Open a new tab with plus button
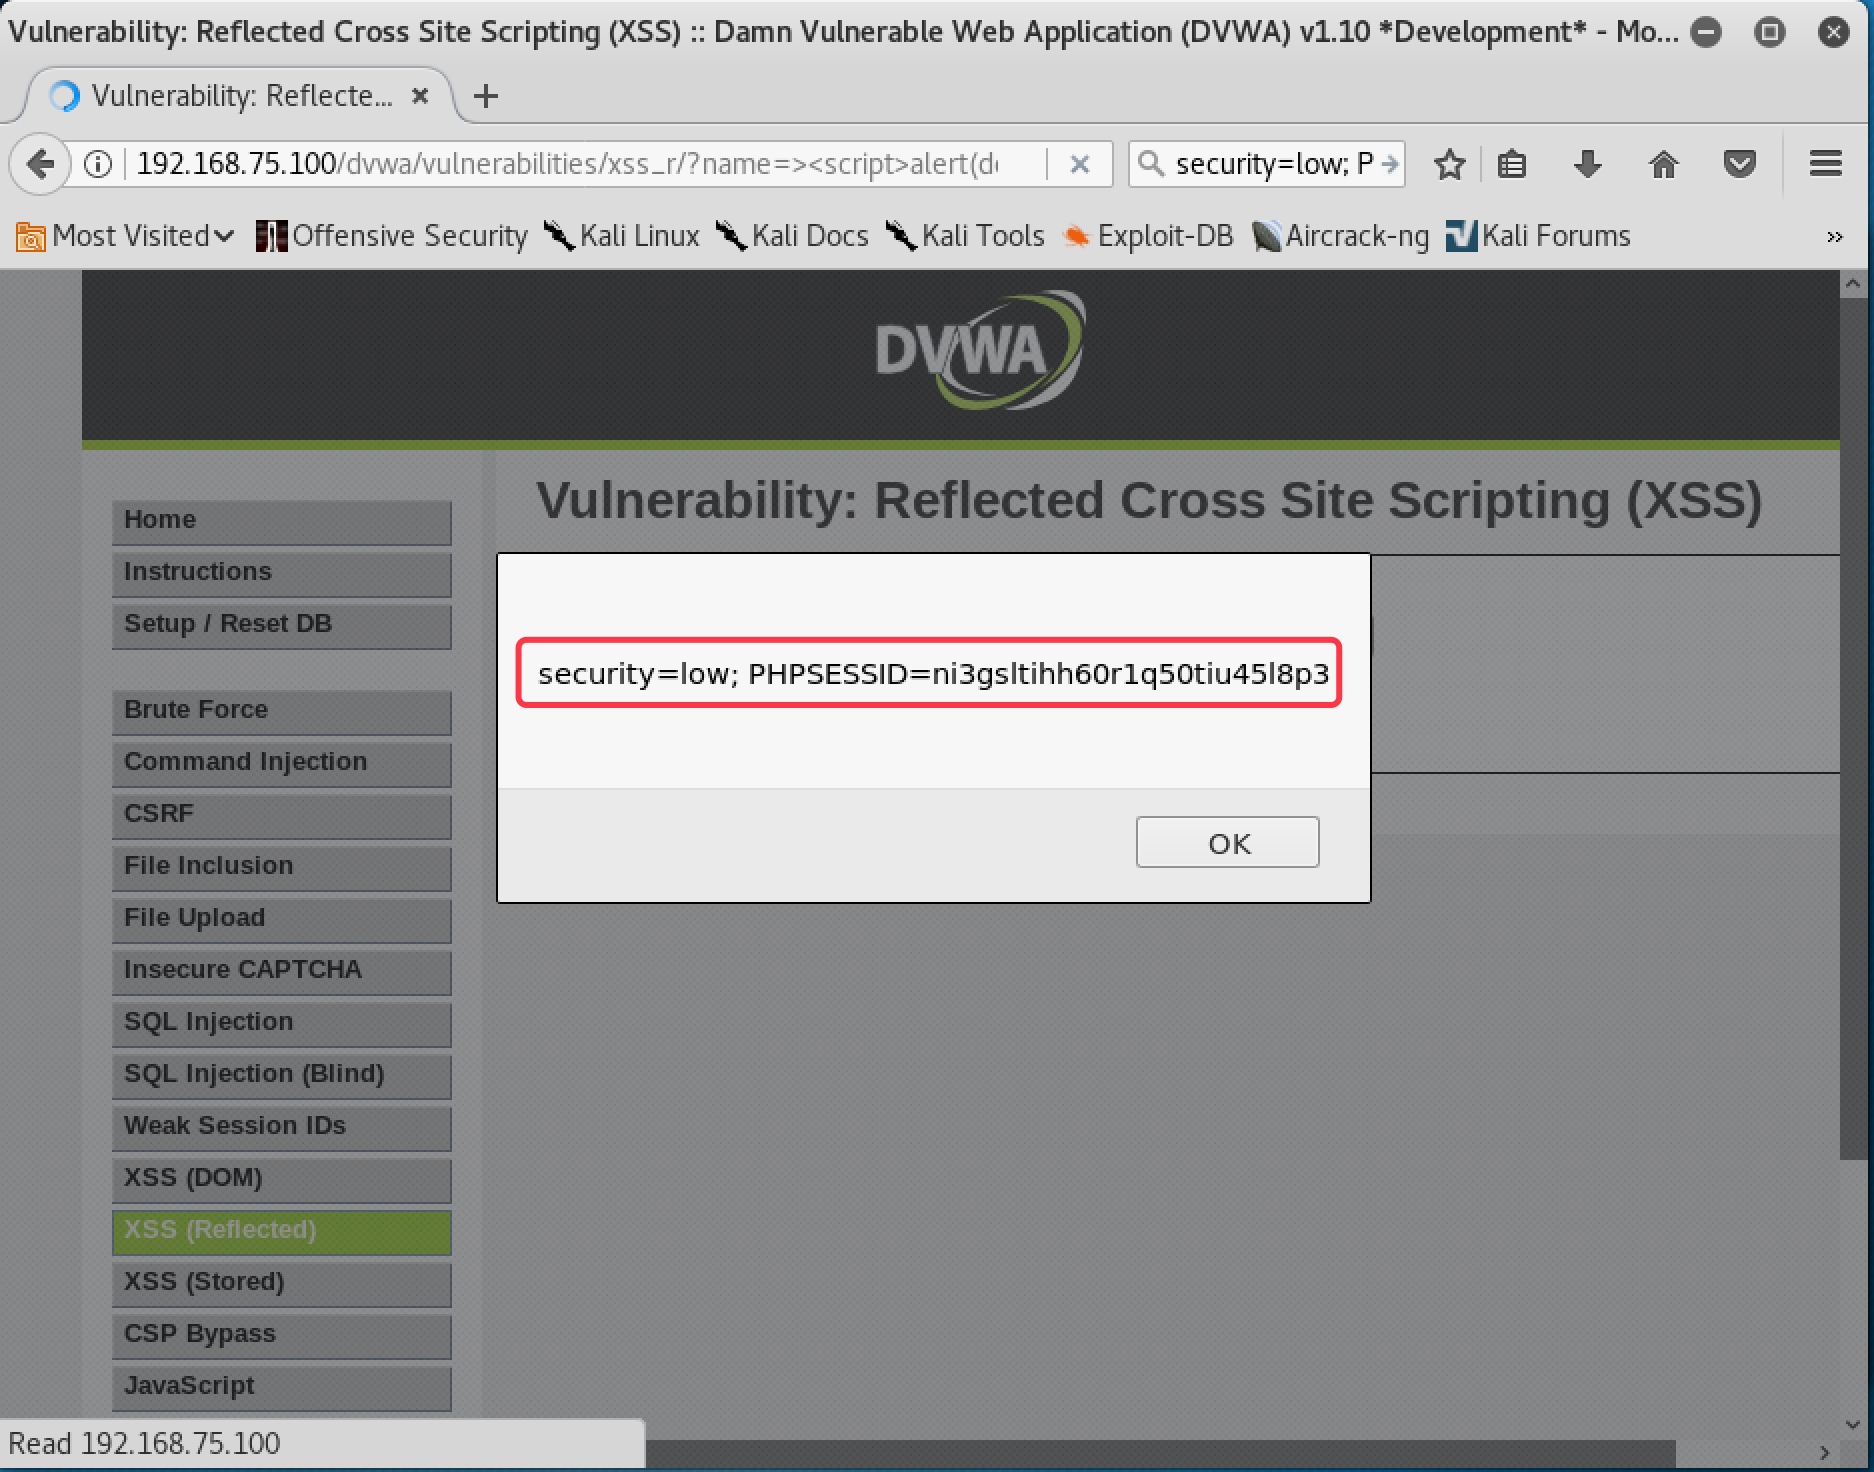Image resolution: width=1874 pixels, height=1472 pixels. click(x=486, y=96)
